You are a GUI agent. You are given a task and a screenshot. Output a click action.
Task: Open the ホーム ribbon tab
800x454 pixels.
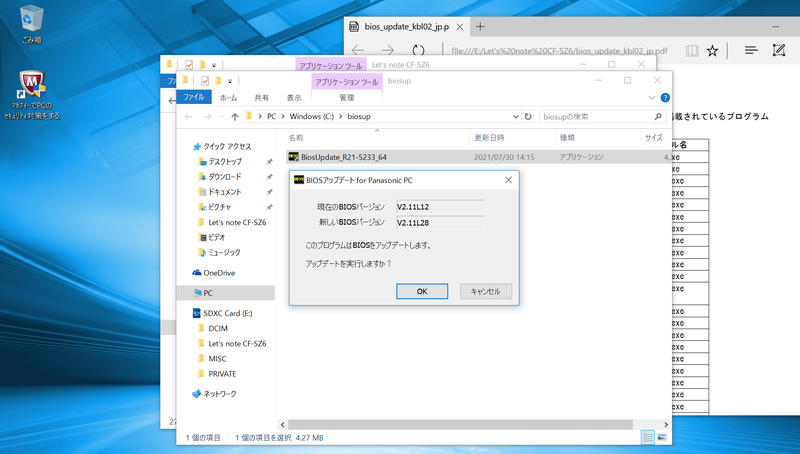point(228,97)
